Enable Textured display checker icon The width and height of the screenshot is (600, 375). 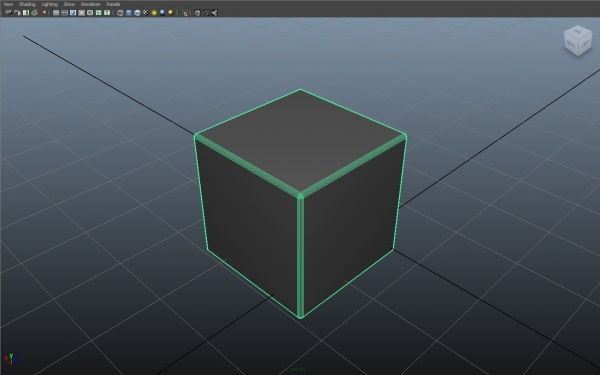tap(145, 13)
